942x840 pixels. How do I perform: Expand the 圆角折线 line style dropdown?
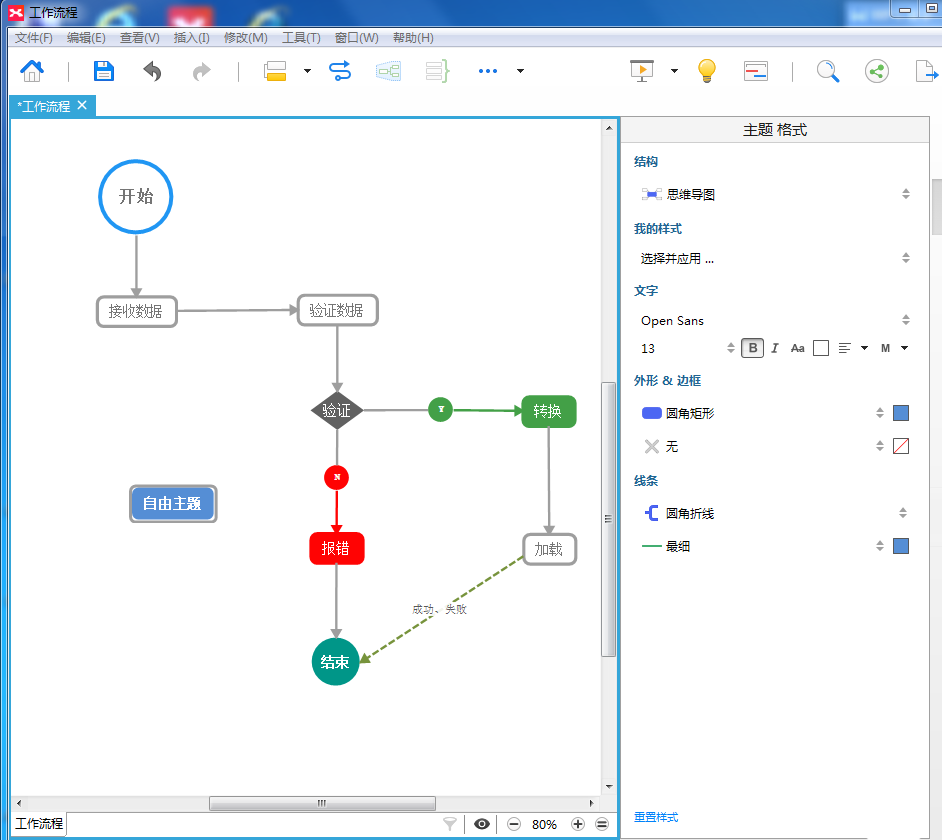(775, 513)
